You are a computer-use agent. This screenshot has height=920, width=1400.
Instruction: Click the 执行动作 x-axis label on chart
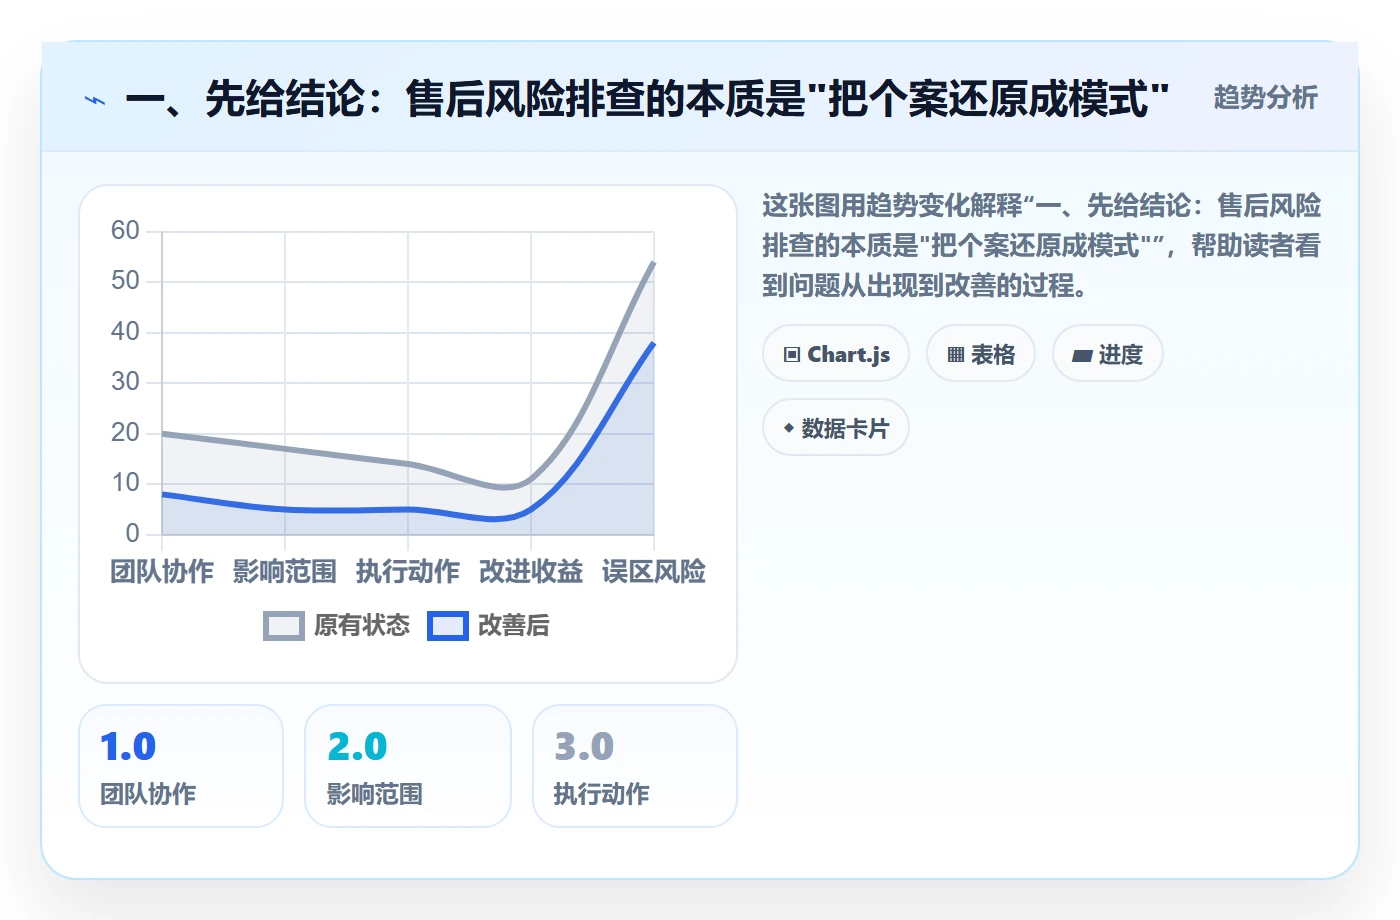(x=408, y=572)
